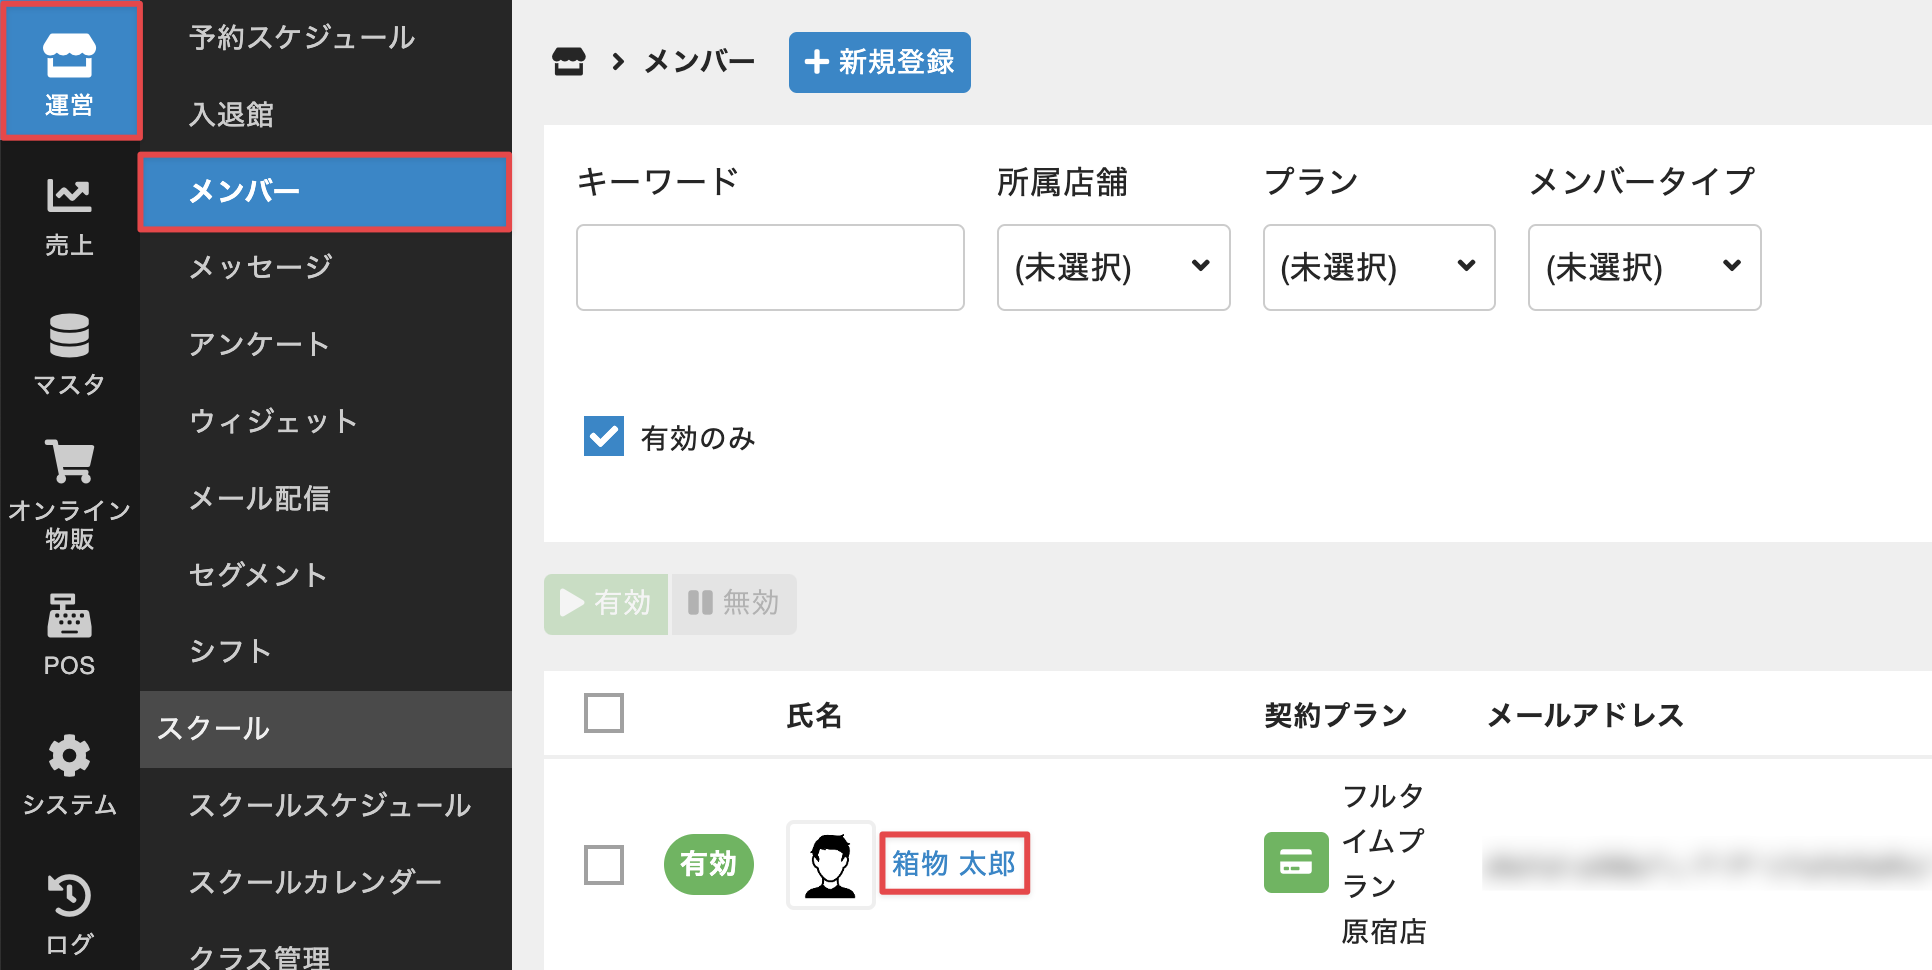Select メール配信 in the sidebar menu
The image size is (1932, 970).
tap(260, 498)
